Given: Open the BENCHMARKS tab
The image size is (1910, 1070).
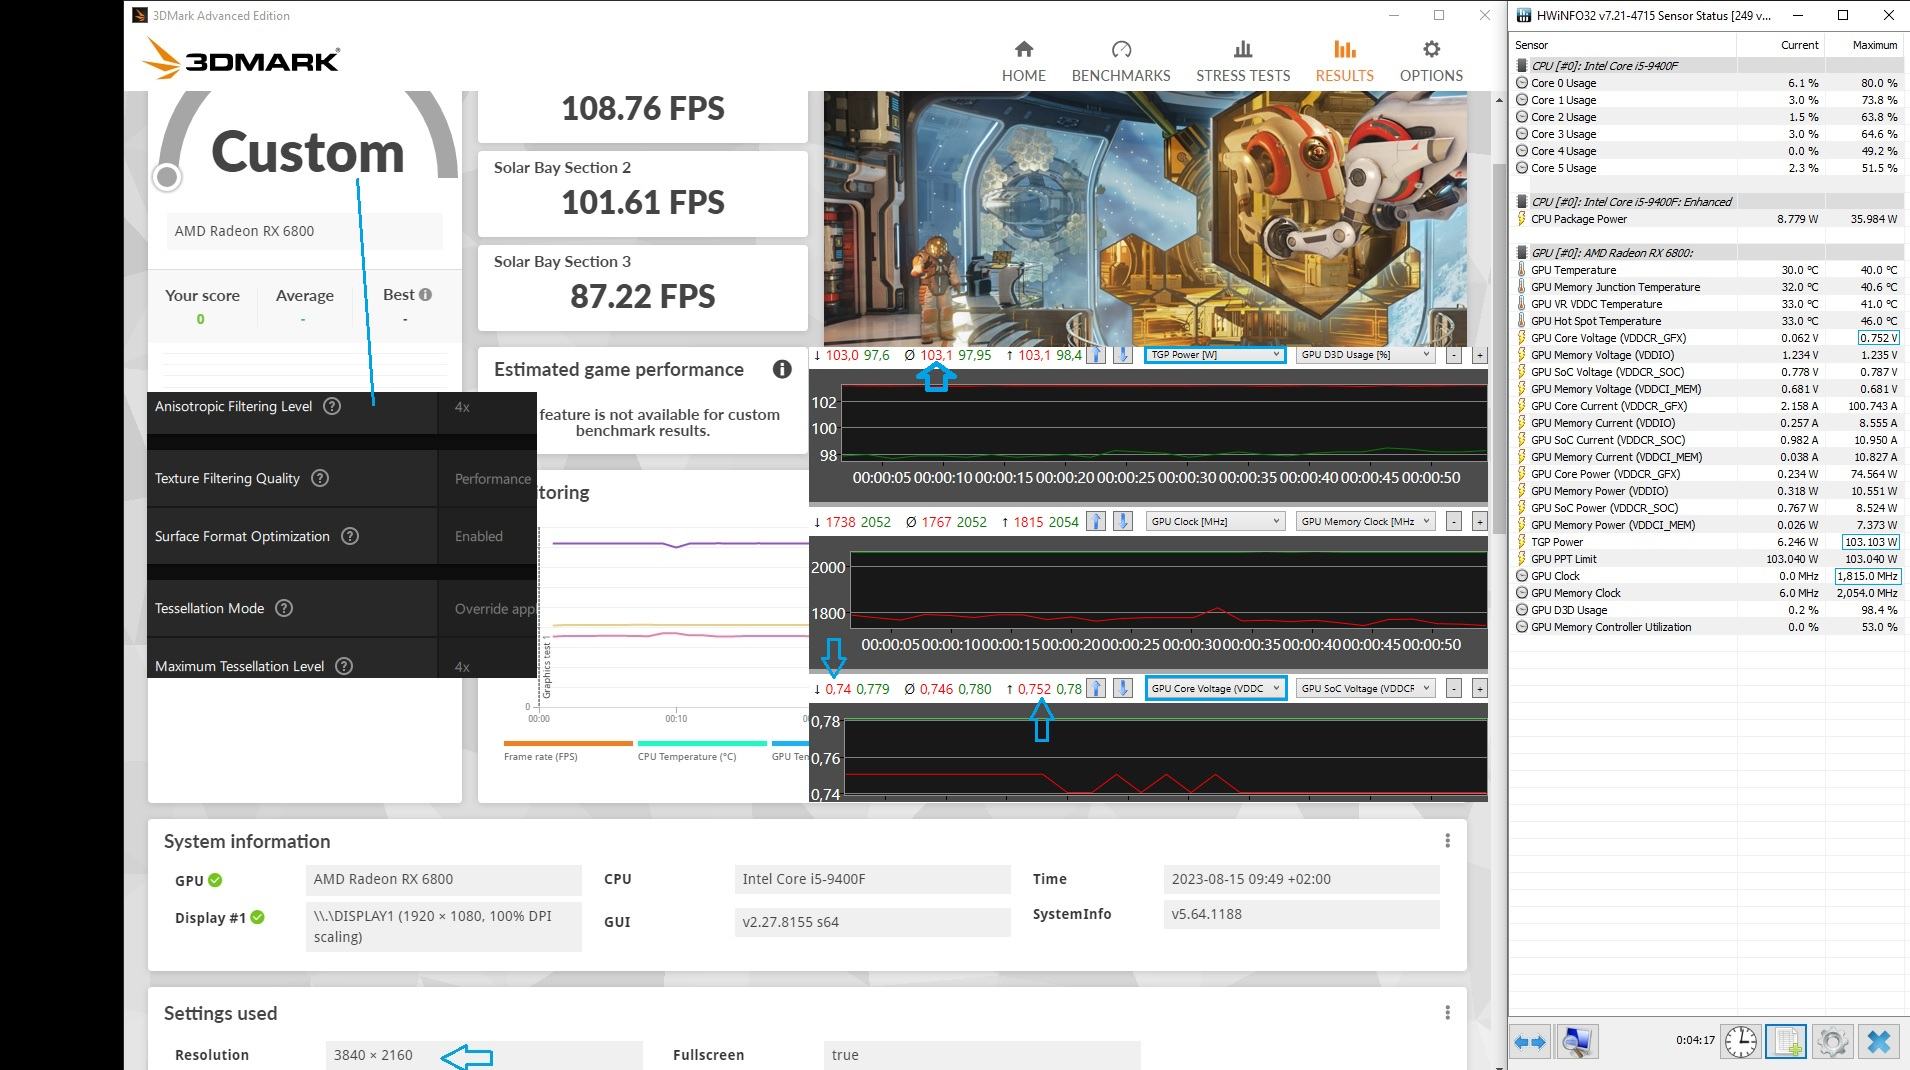Looking at the screenshot, I should coord(1120,61).
